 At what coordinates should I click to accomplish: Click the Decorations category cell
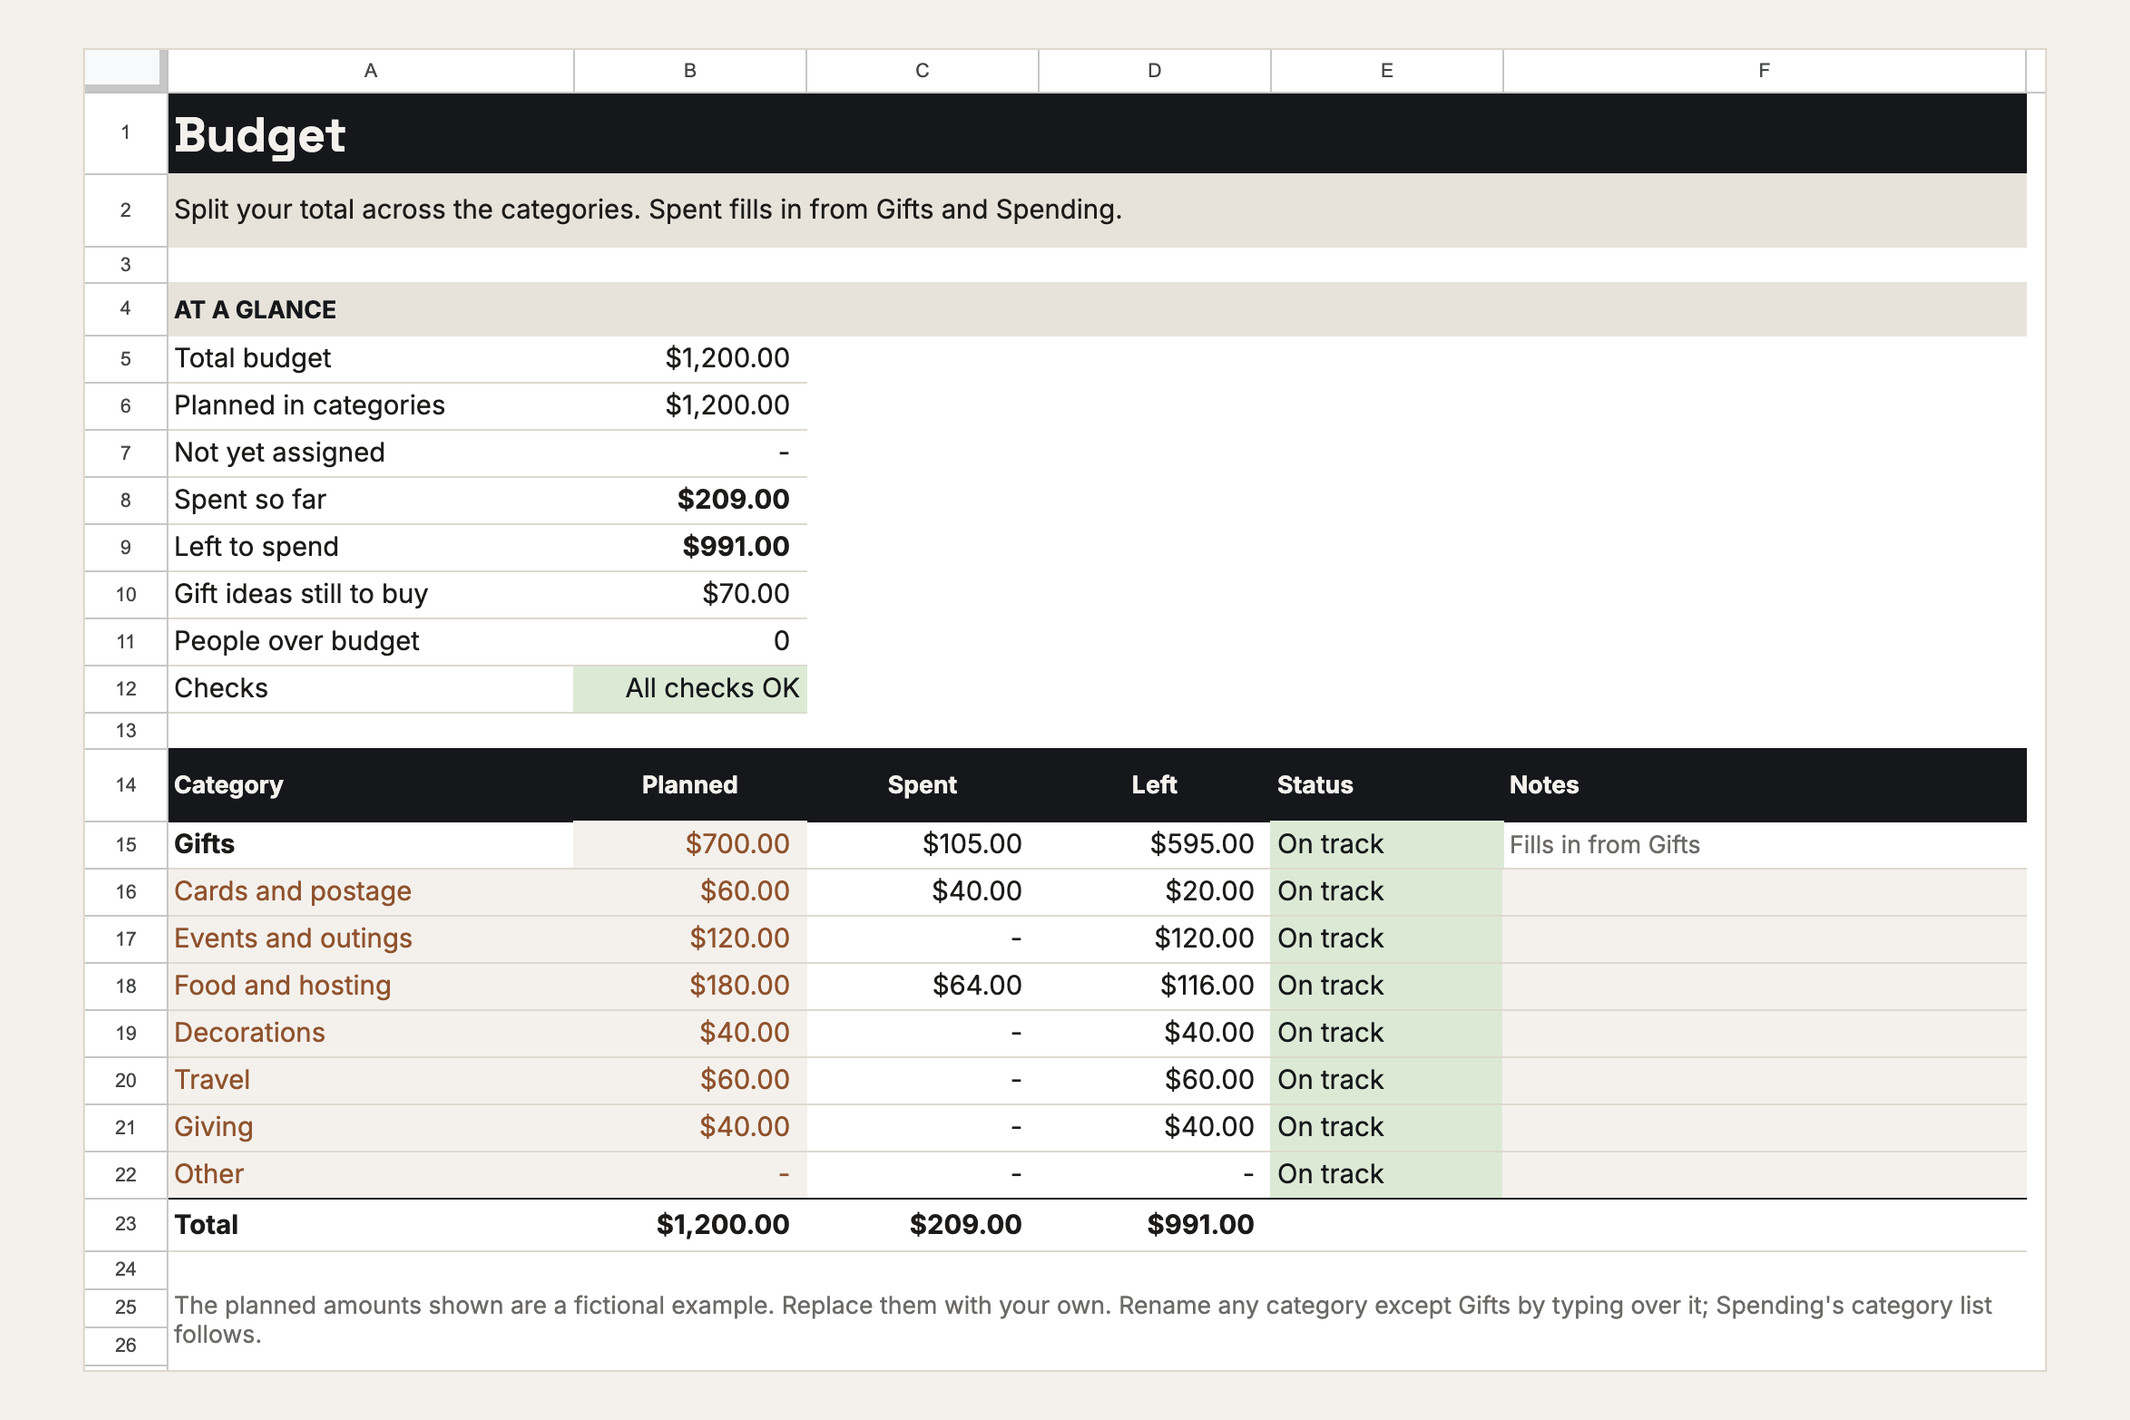(370, 1032)
